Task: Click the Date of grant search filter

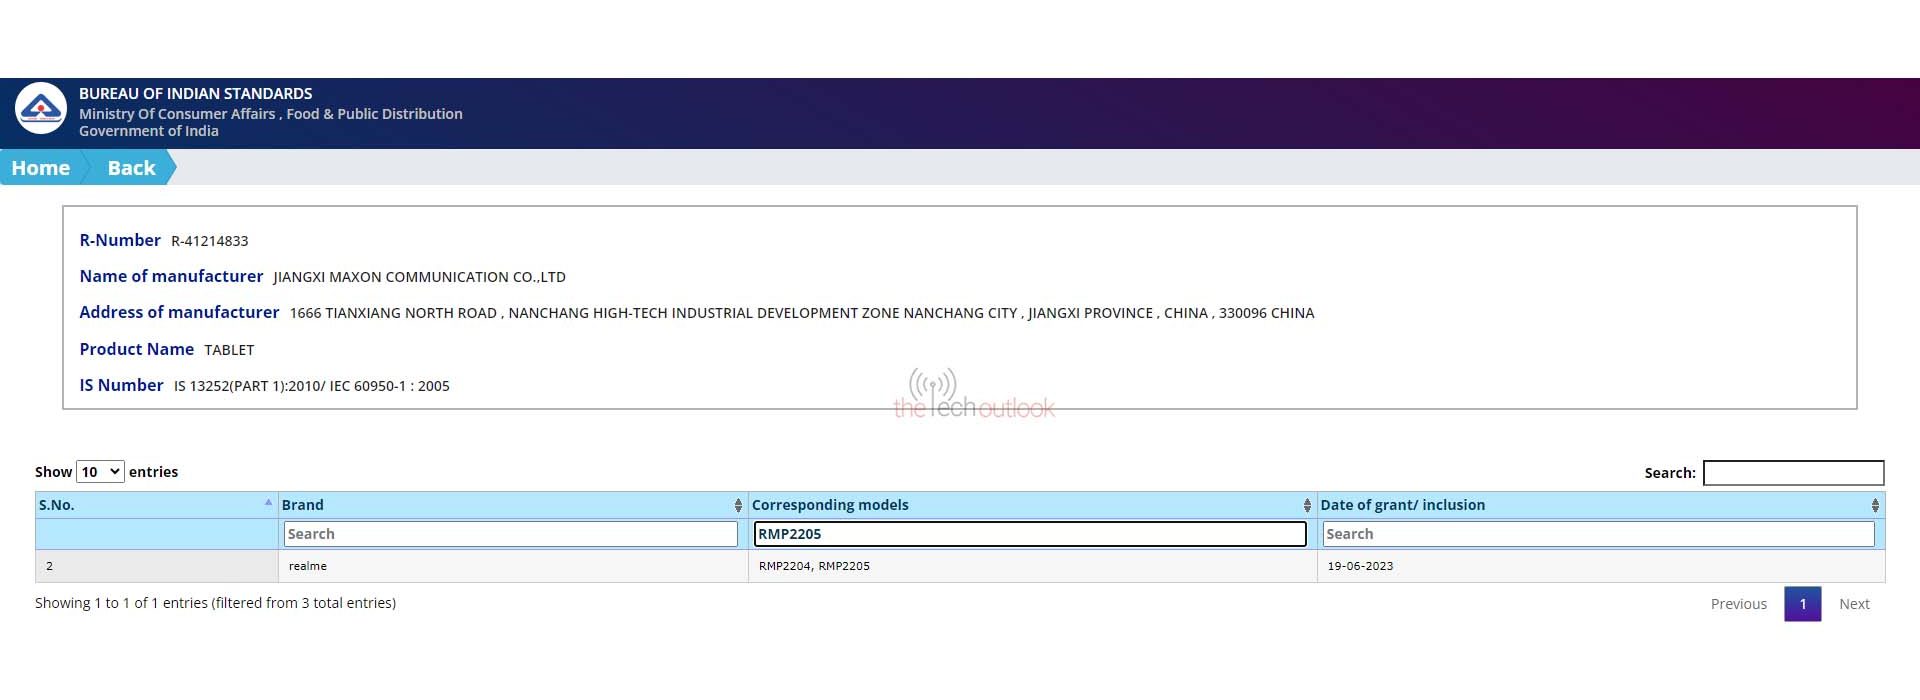Action: click(1598, 534)
